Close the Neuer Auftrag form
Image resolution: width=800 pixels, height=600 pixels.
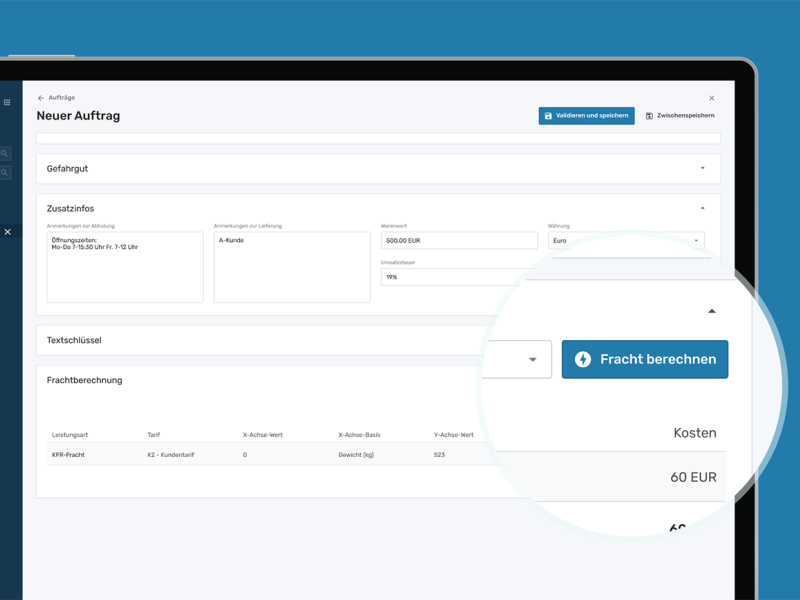(x=712, y=98)
